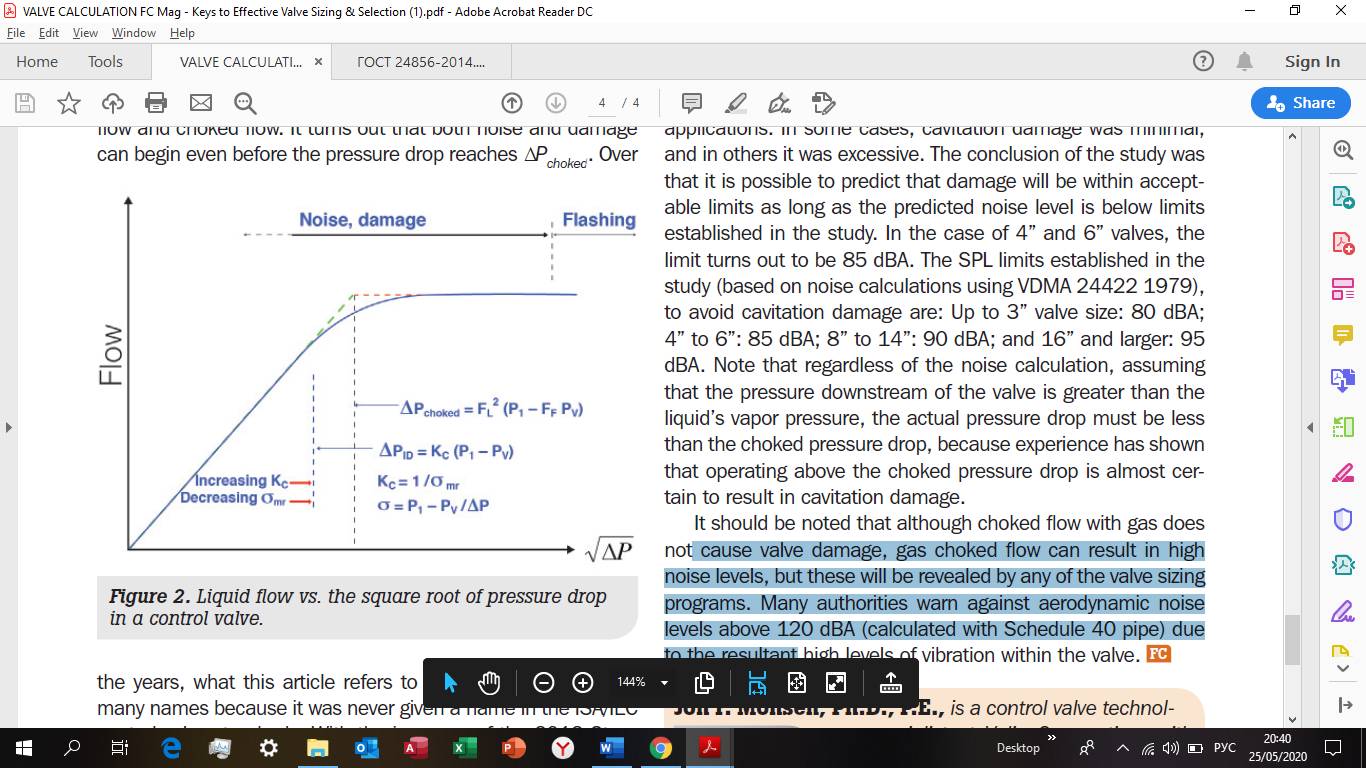This screenshot has height=768, width=1366.
Task: Open the View menu
Action: [x=85, y=33]
